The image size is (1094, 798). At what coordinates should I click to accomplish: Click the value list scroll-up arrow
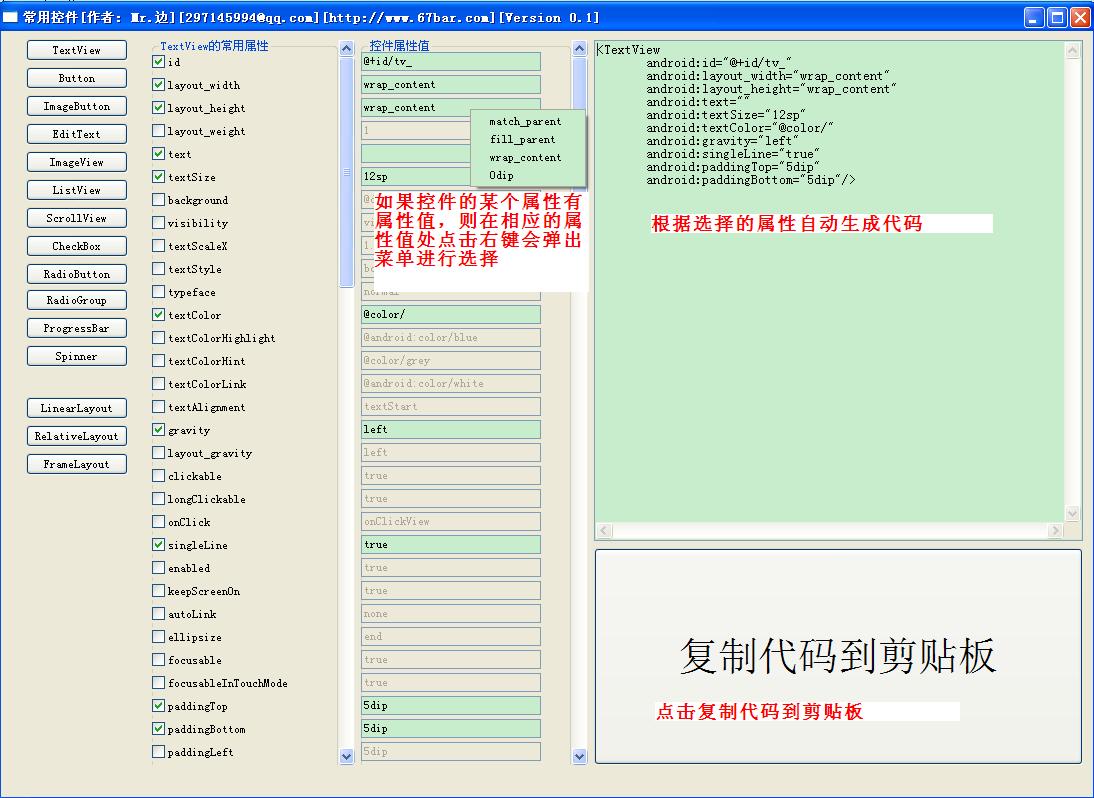579,48
